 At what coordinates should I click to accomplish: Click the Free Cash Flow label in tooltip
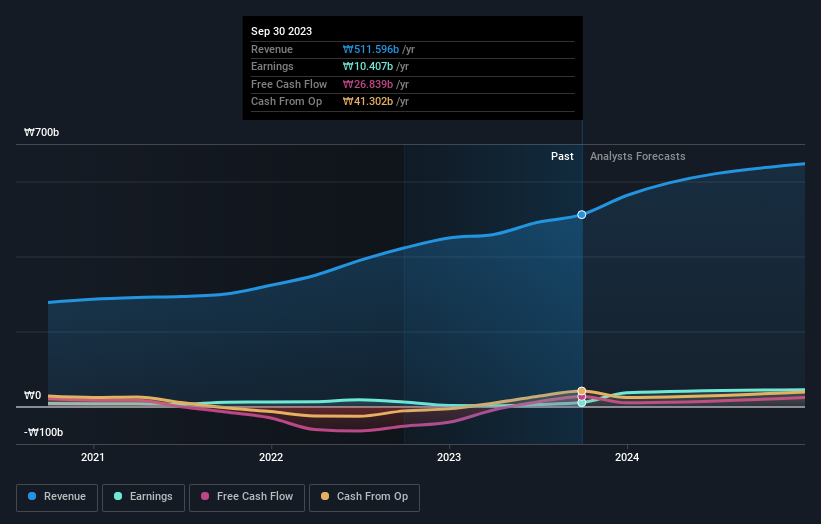point(289,84)
